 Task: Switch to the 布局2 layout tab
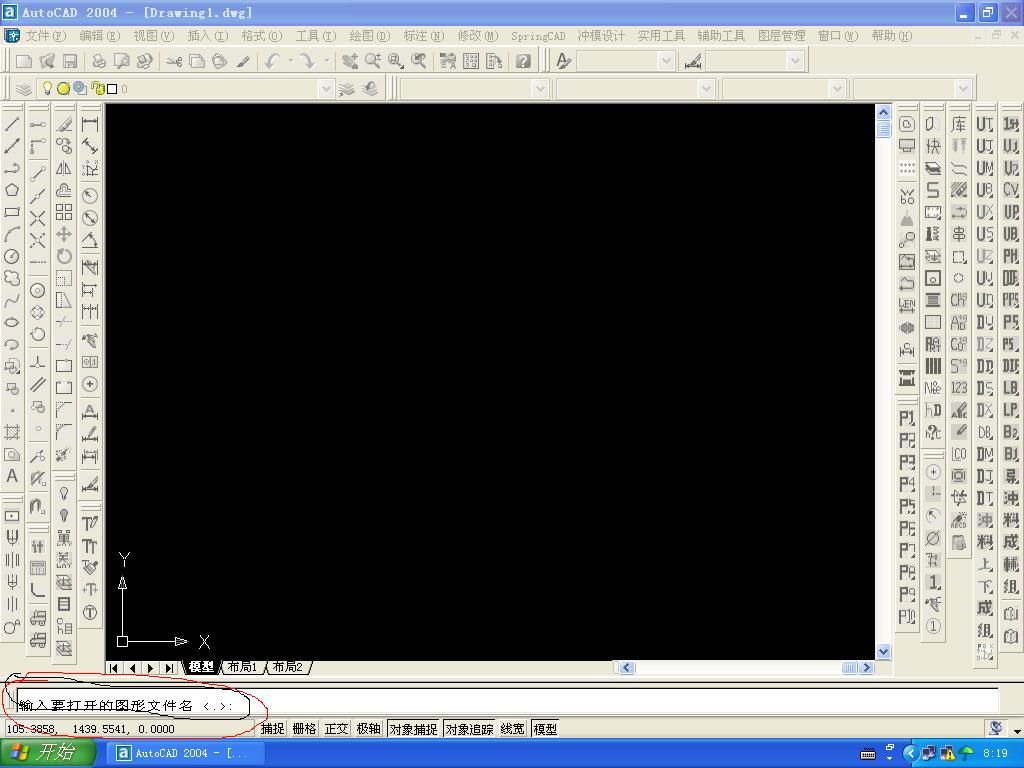(288, 667)
